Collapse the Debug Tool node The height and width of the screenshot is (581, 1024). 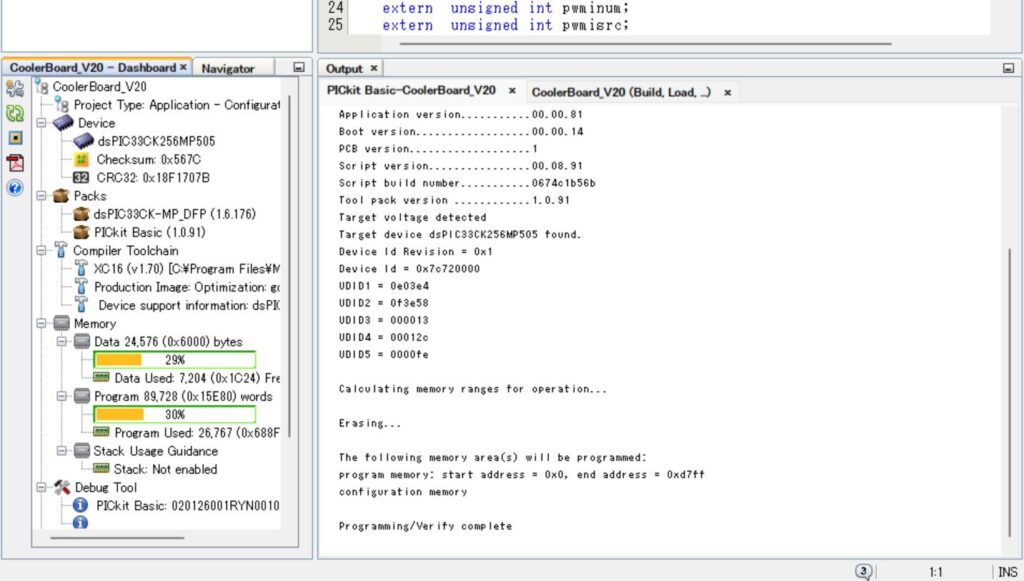tap(41, 487)
